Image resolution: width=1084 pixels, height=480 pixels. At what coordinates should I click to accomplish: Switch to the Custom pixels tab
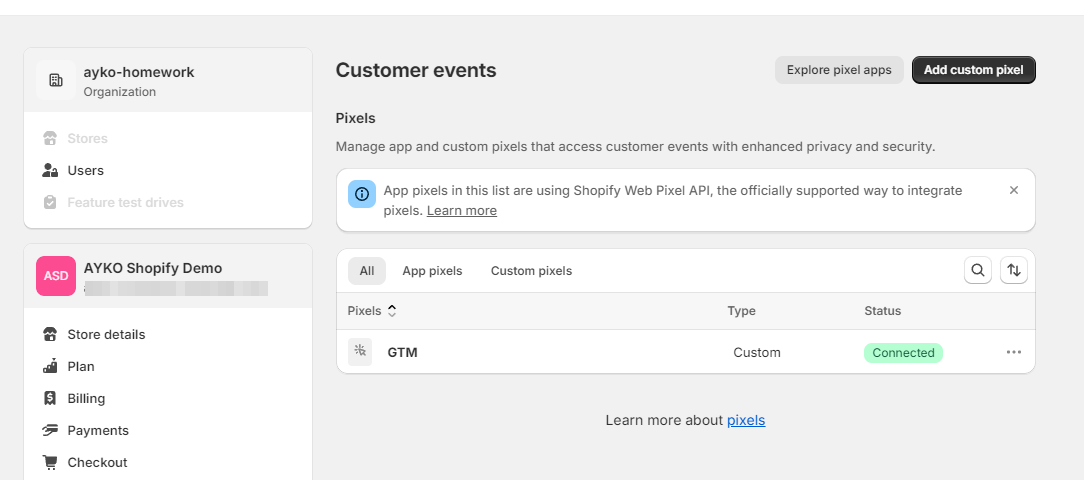point(532,271)
